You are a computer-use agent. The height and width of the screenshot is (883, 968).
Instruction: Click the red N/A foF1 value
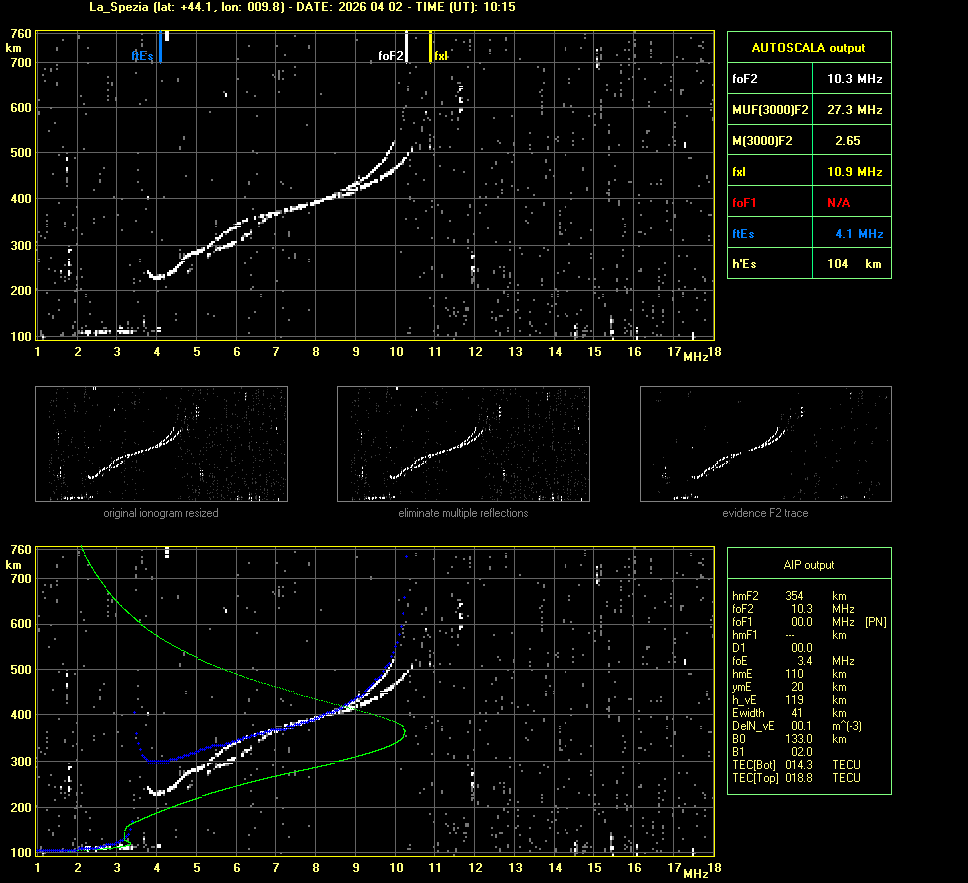click(x=840, y=202)
